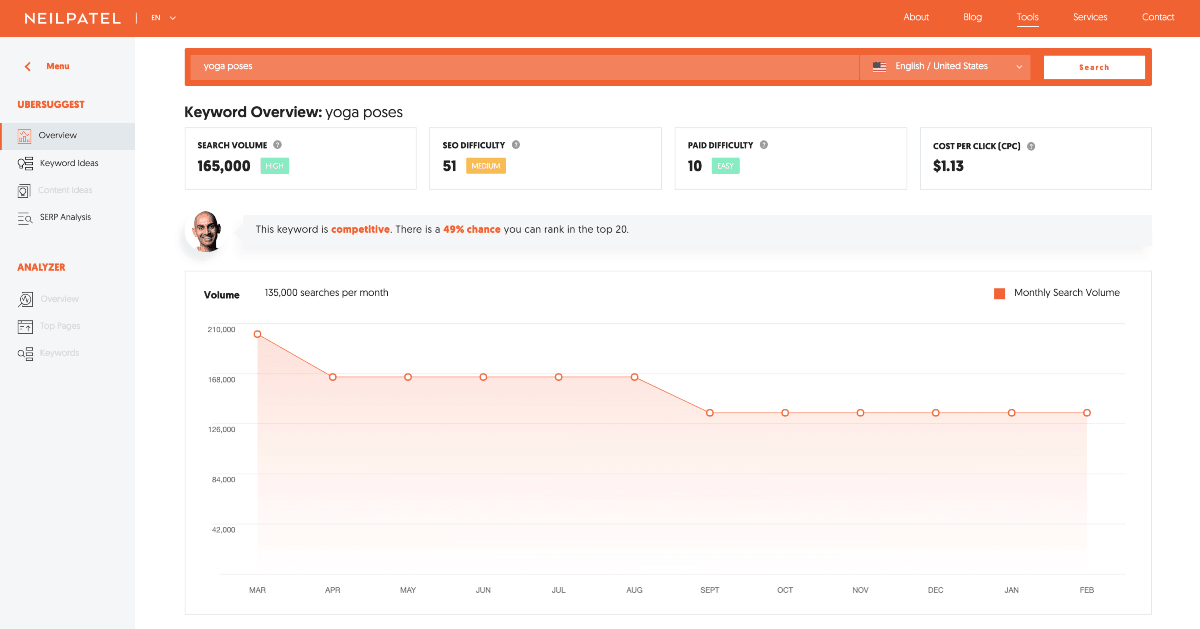Viewport: 1200px width, 629px height.
Task: Toggle the SEO DIFFICULTY question mark tooltip
Action: point(517,145)
